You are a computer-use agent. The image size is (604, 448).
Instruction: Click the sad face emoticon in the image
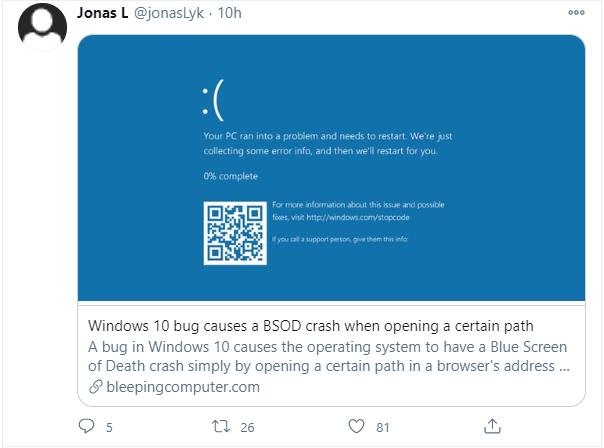tap(213, 100)
